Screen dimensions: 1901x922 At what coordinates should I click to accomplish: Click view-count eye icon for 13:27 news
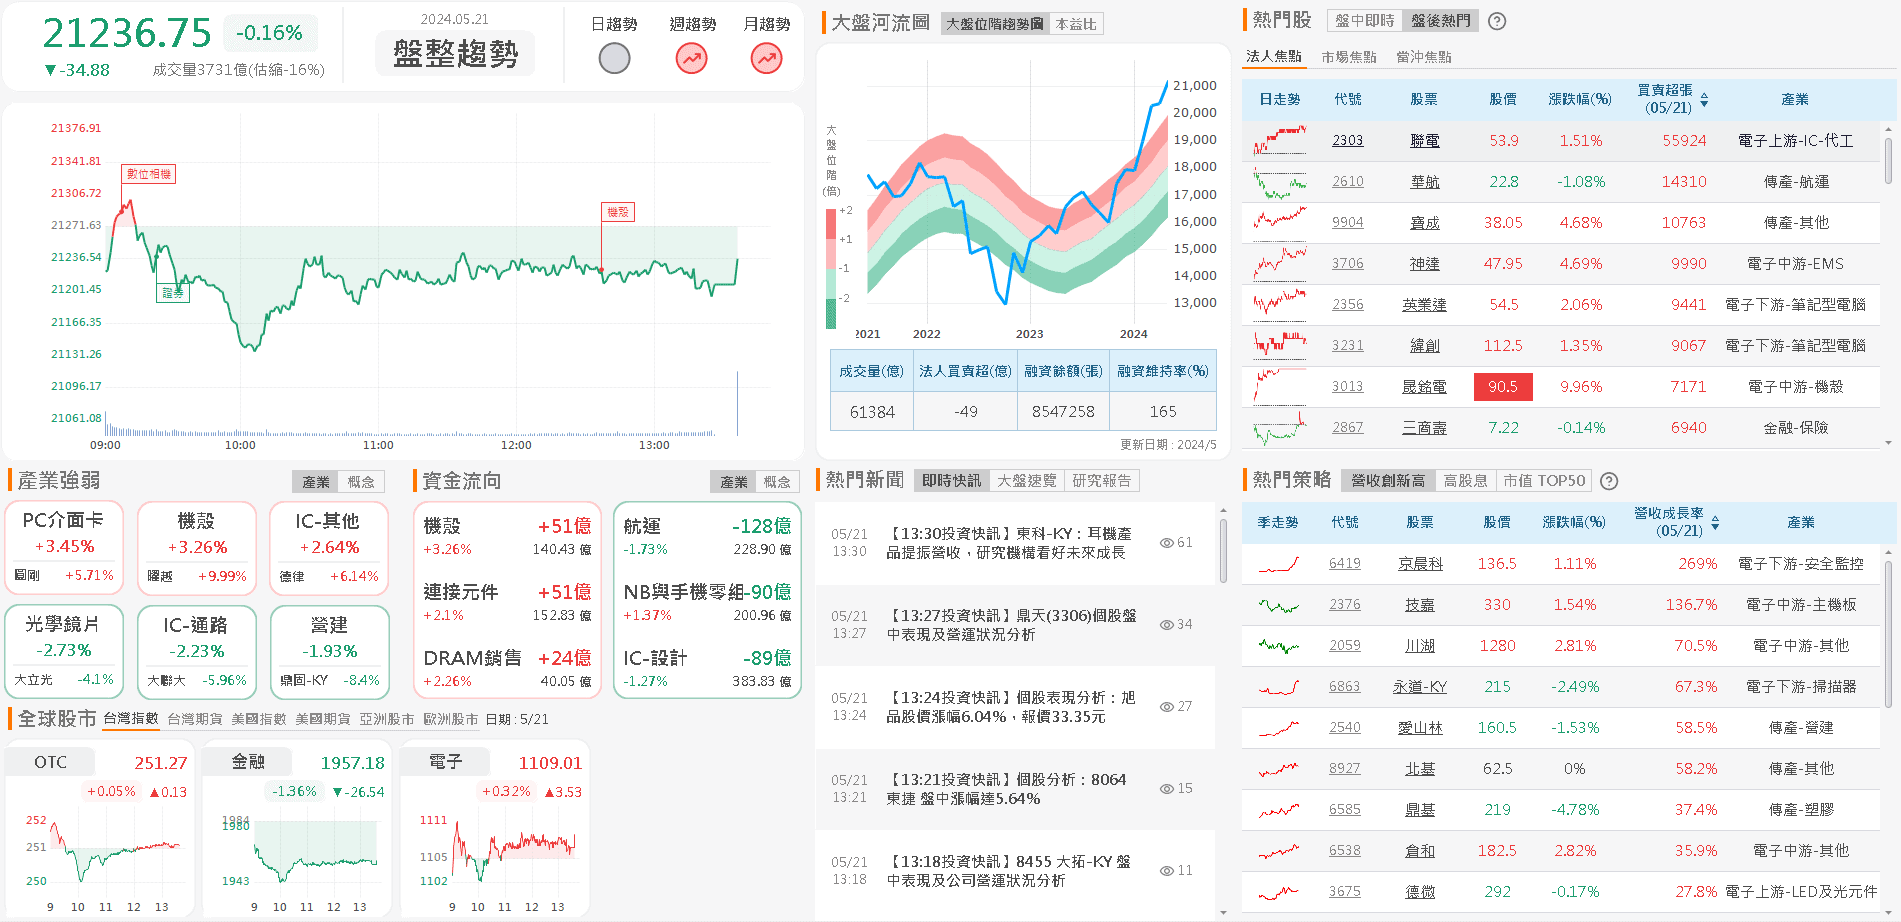pos(1166,625)
